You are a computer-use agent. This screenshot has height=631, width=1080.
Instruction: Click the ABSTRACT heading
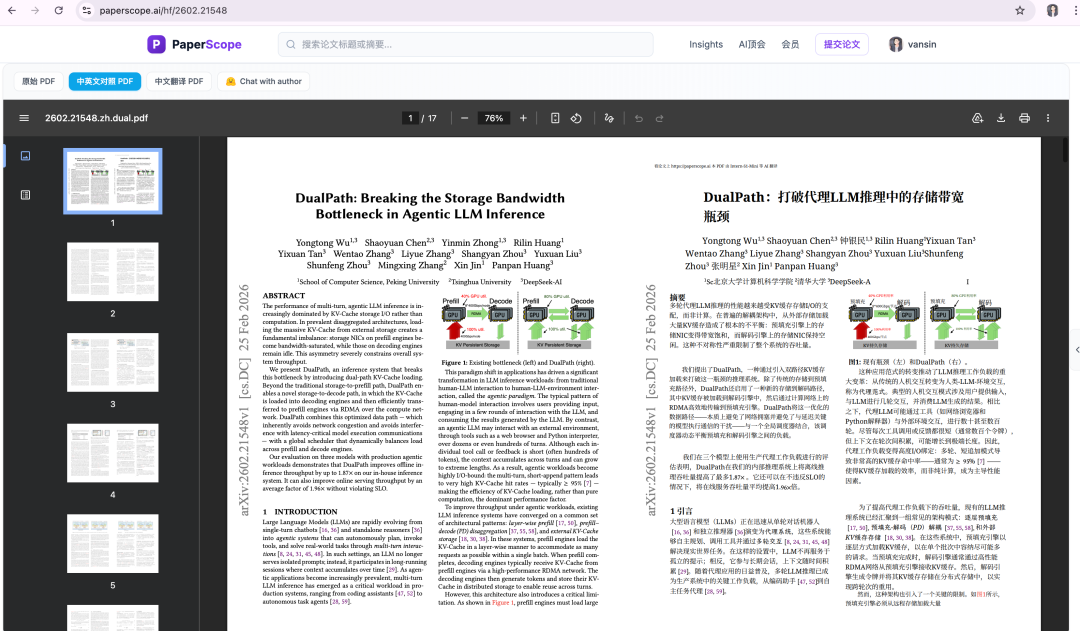coord(283,296)
